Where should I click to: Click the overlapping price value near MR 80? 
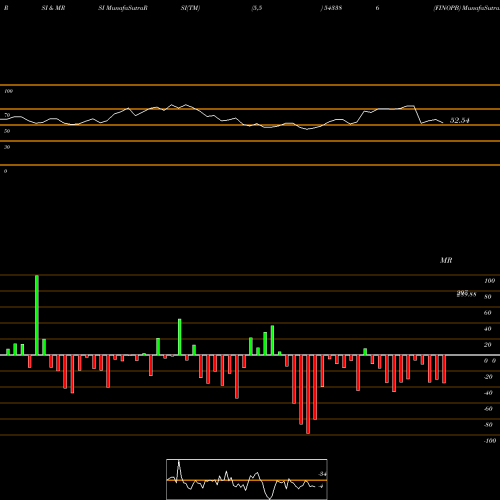point(466,294)
